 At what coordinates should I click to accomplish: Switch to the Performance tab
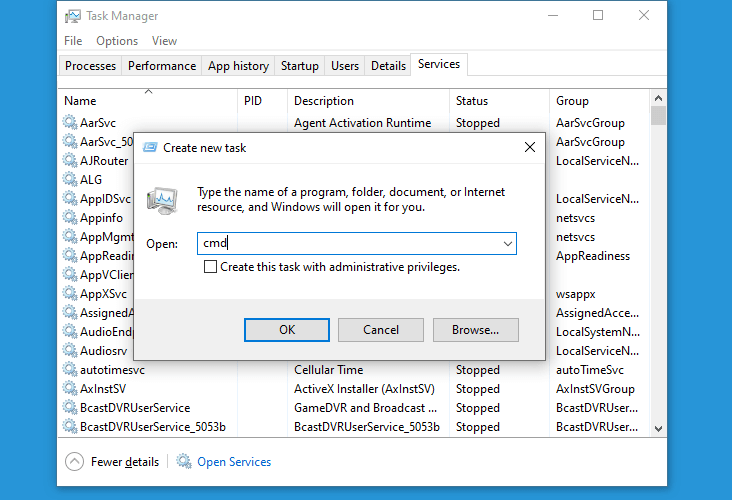(x=162, y=66)
